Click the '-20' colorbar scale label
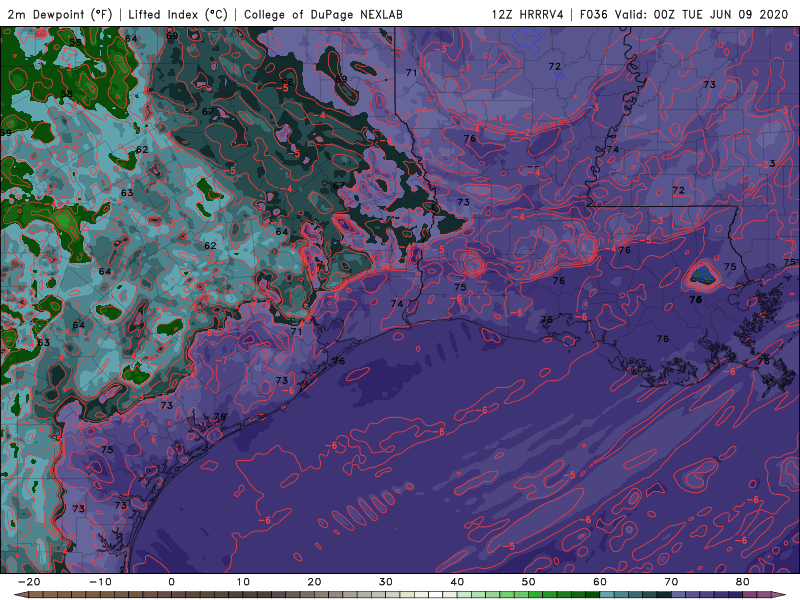The height and width of the screenshot is (600, 800). click(x=29, y=582)
